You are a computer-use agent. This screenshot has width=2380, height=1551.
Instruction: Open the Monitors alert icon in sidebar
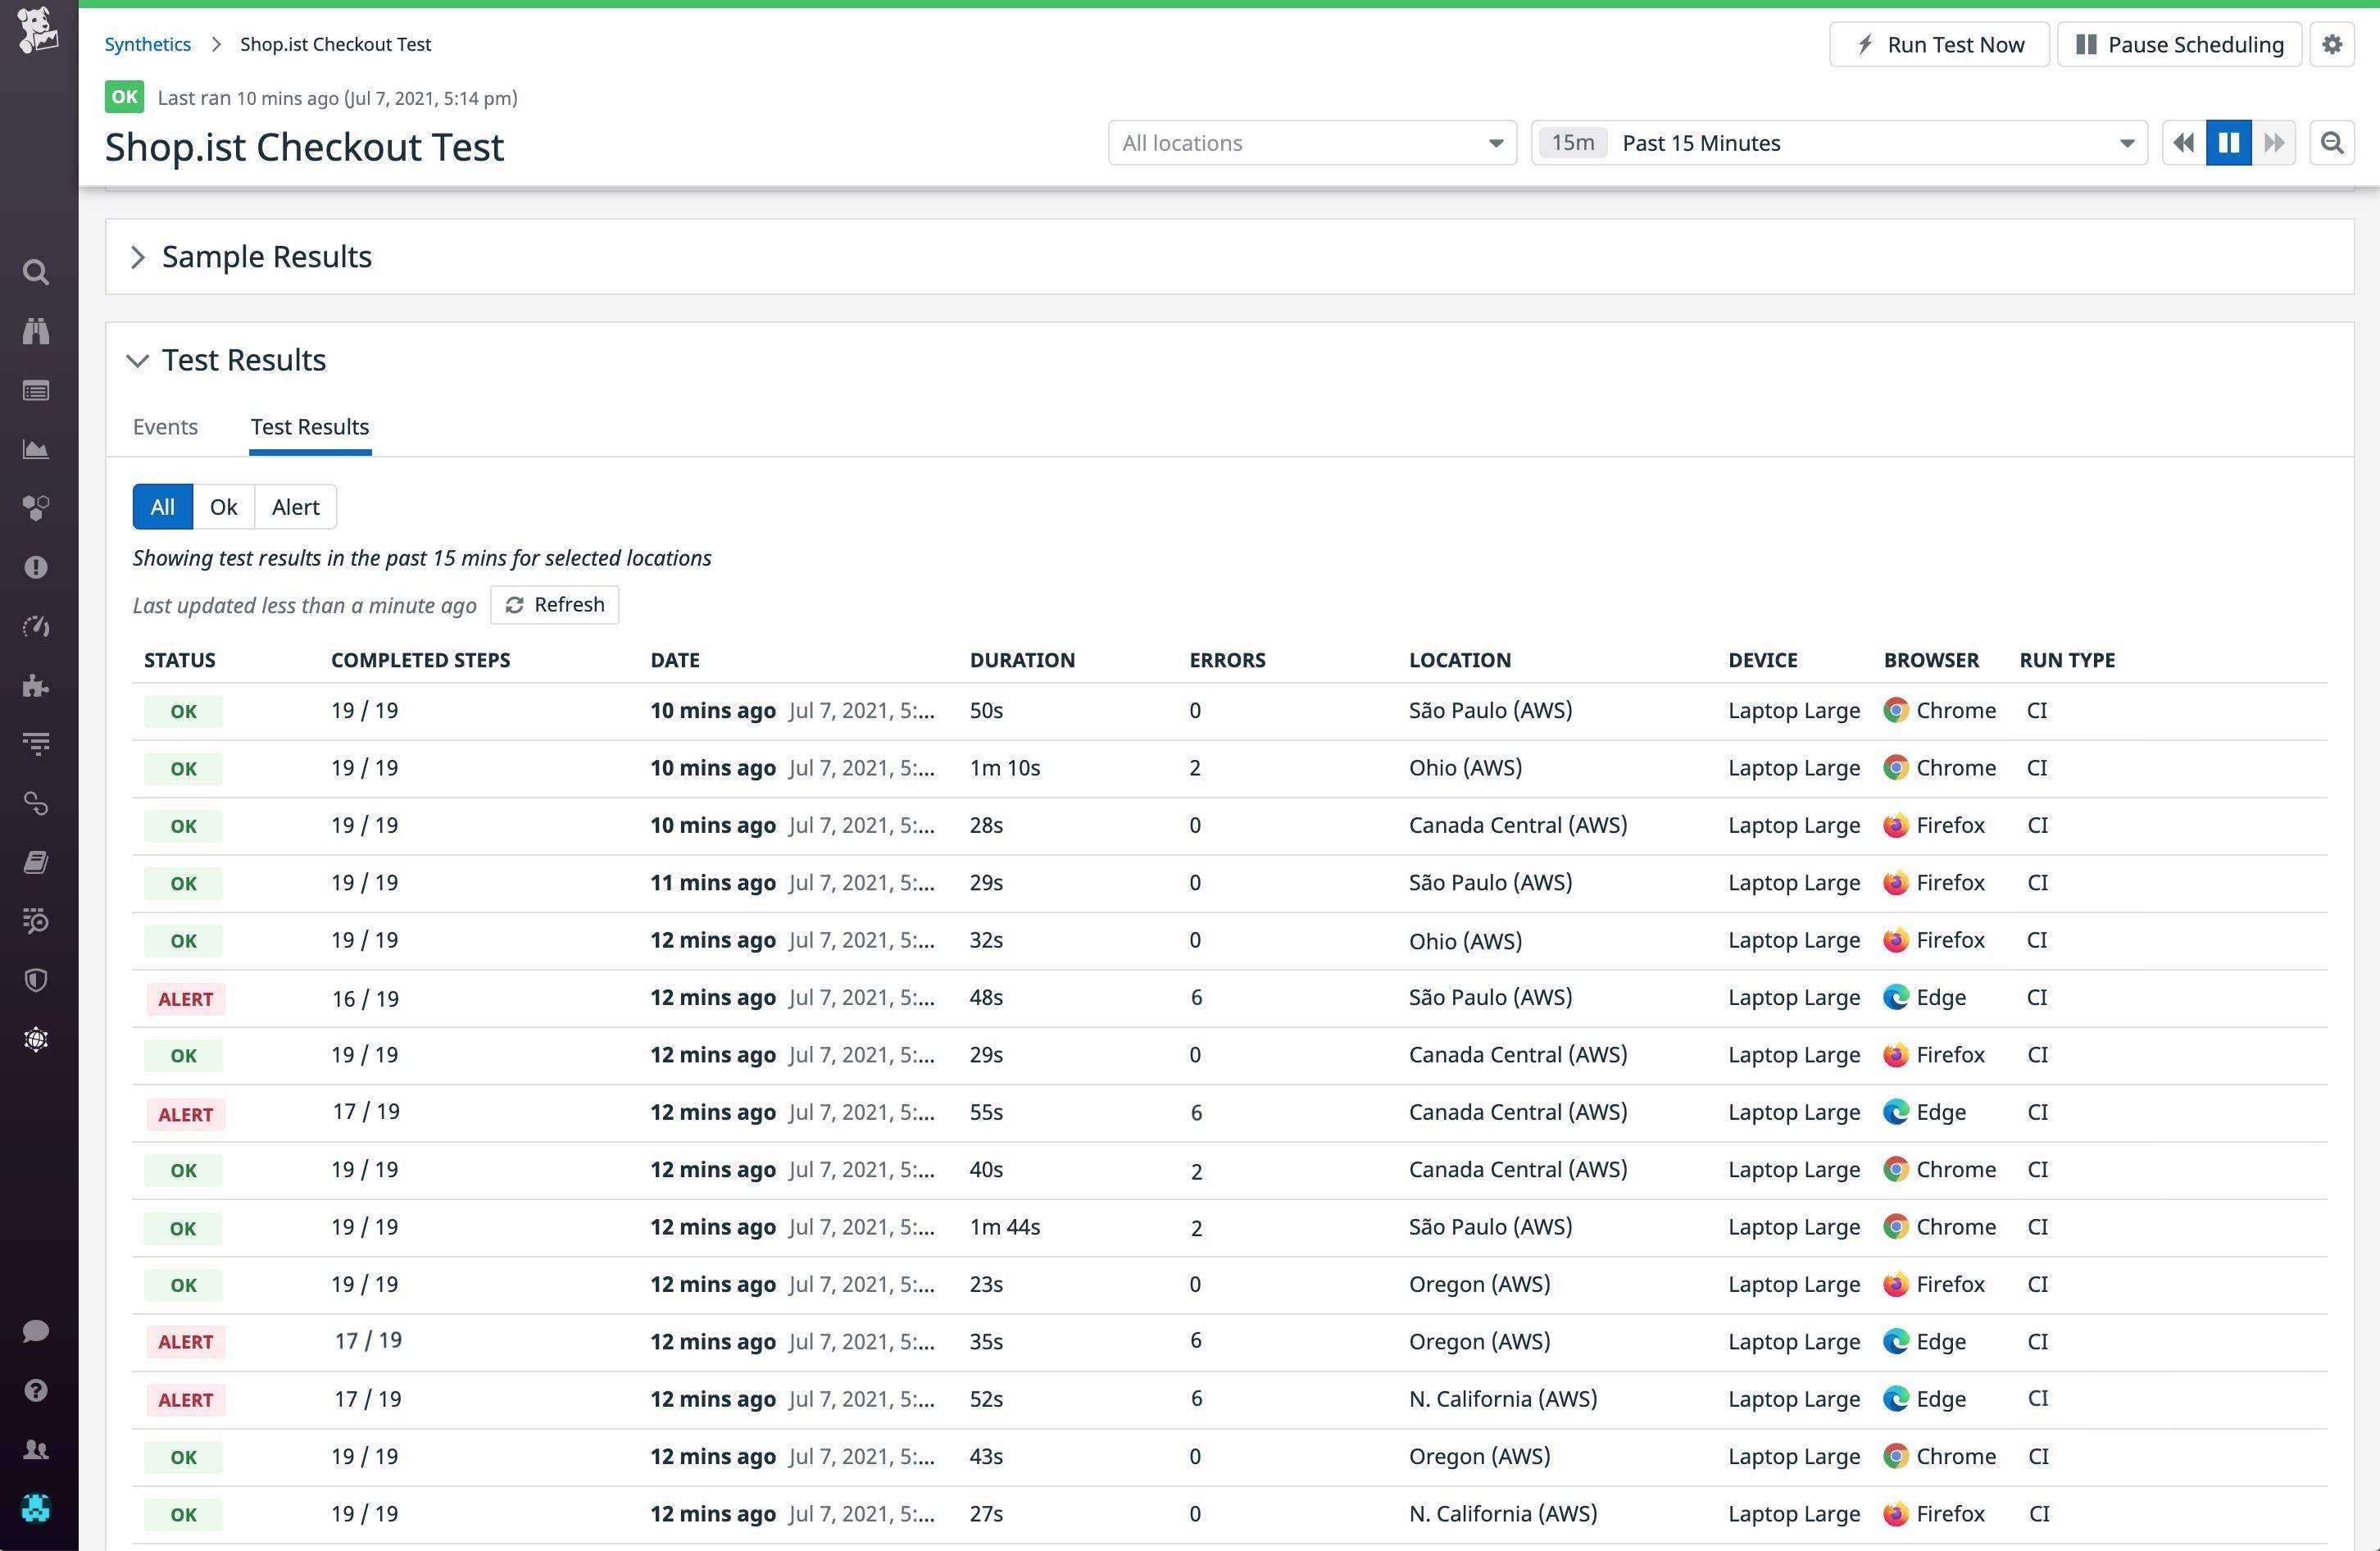36,567
